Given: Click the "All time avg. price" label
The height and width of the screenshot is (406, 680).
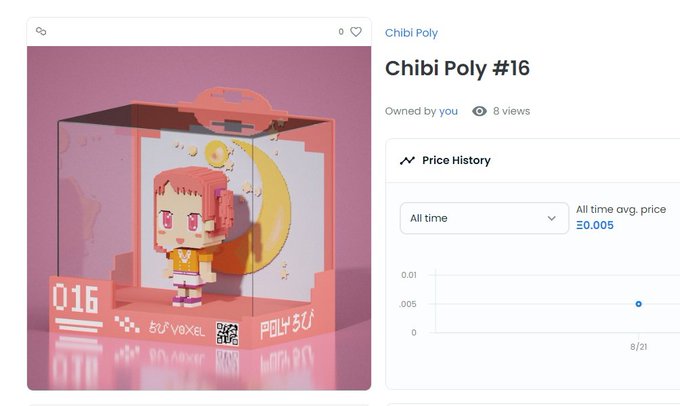Looking at the screenshot, I should 621,210.
